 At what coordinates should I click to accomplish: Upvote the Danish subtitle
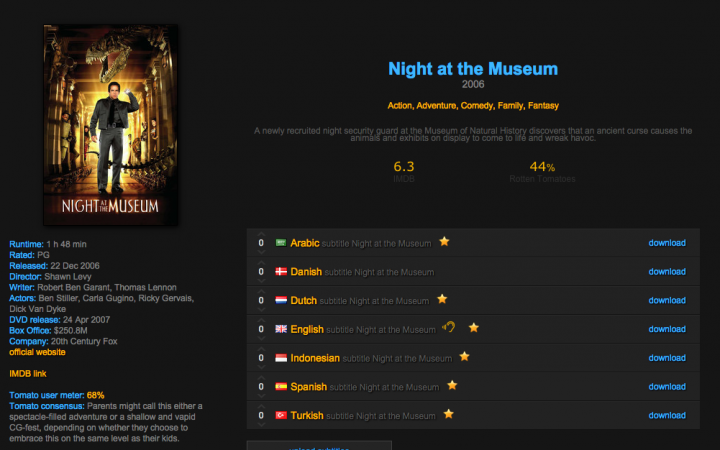coord(261,263)
